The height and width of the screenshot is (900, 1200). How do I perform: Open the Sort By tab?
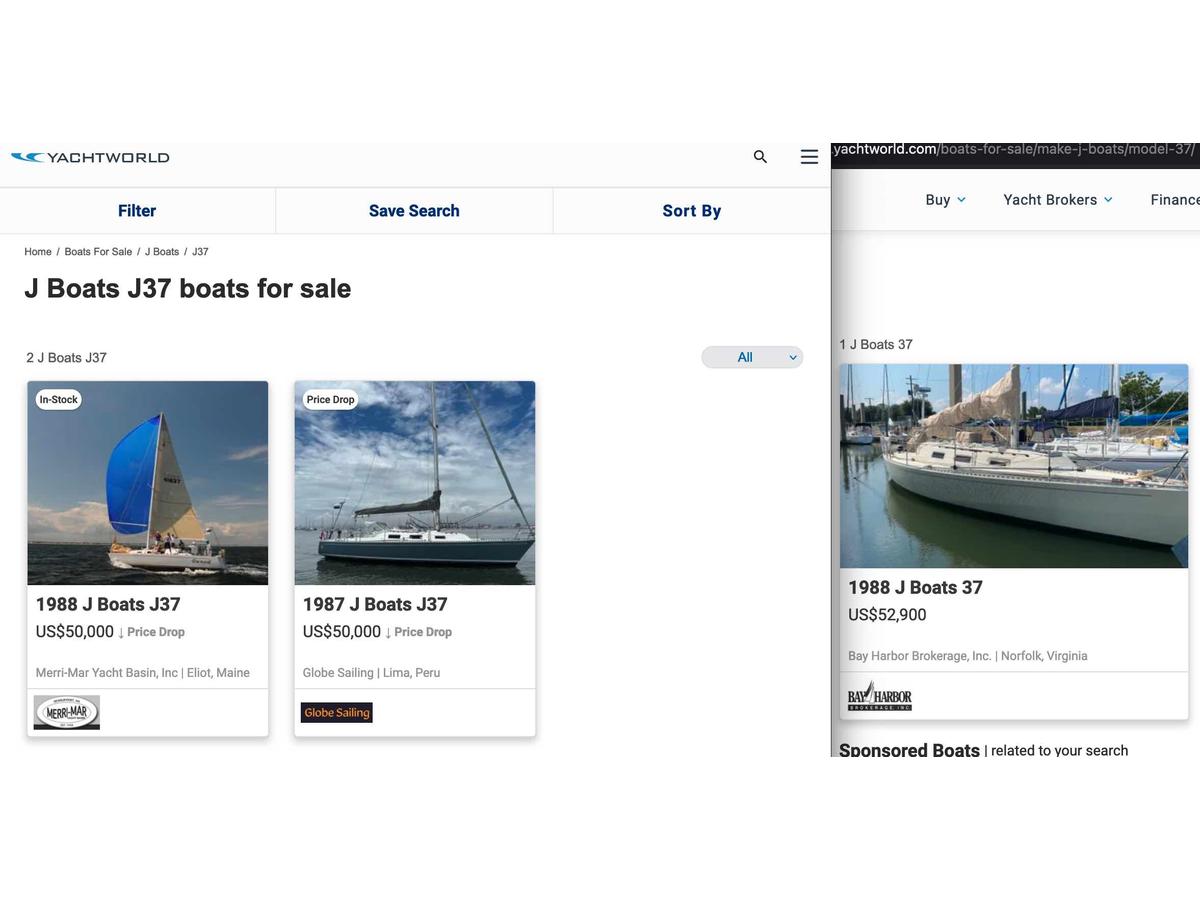pos(691,211)
